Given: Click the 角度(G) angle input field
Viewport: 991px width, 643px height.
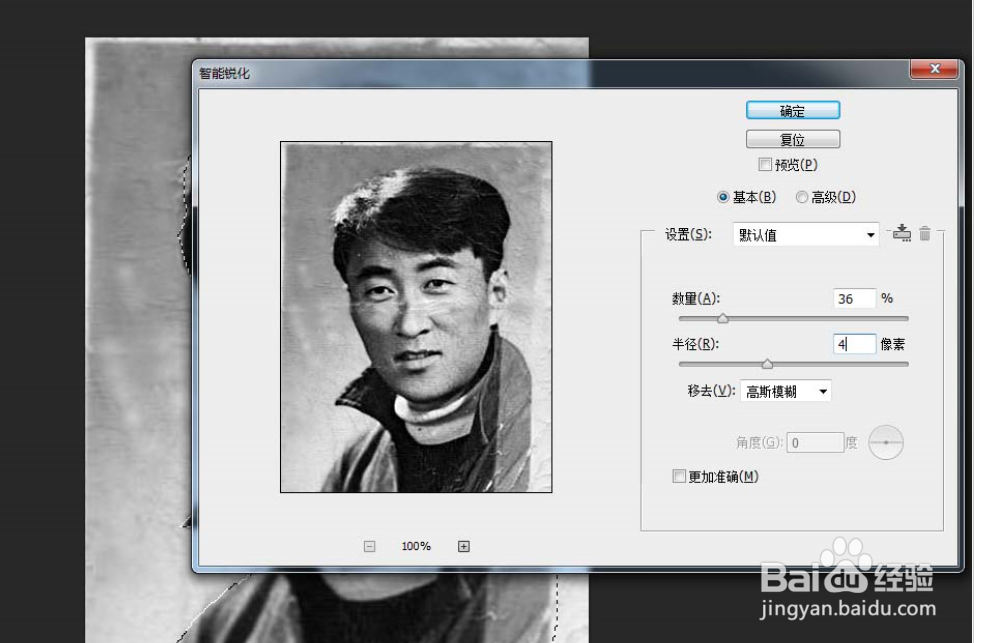Looking at the screenshot, I should coord(815,443).
